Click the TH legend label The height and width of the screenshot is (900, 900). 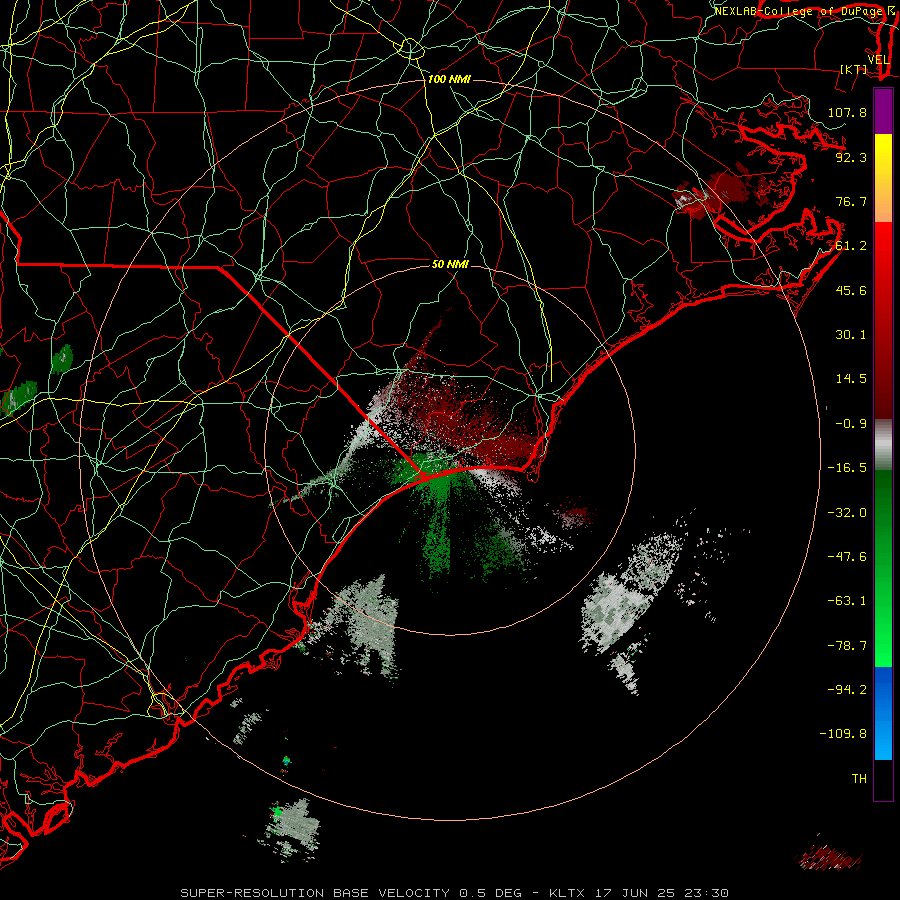point(859,779)
